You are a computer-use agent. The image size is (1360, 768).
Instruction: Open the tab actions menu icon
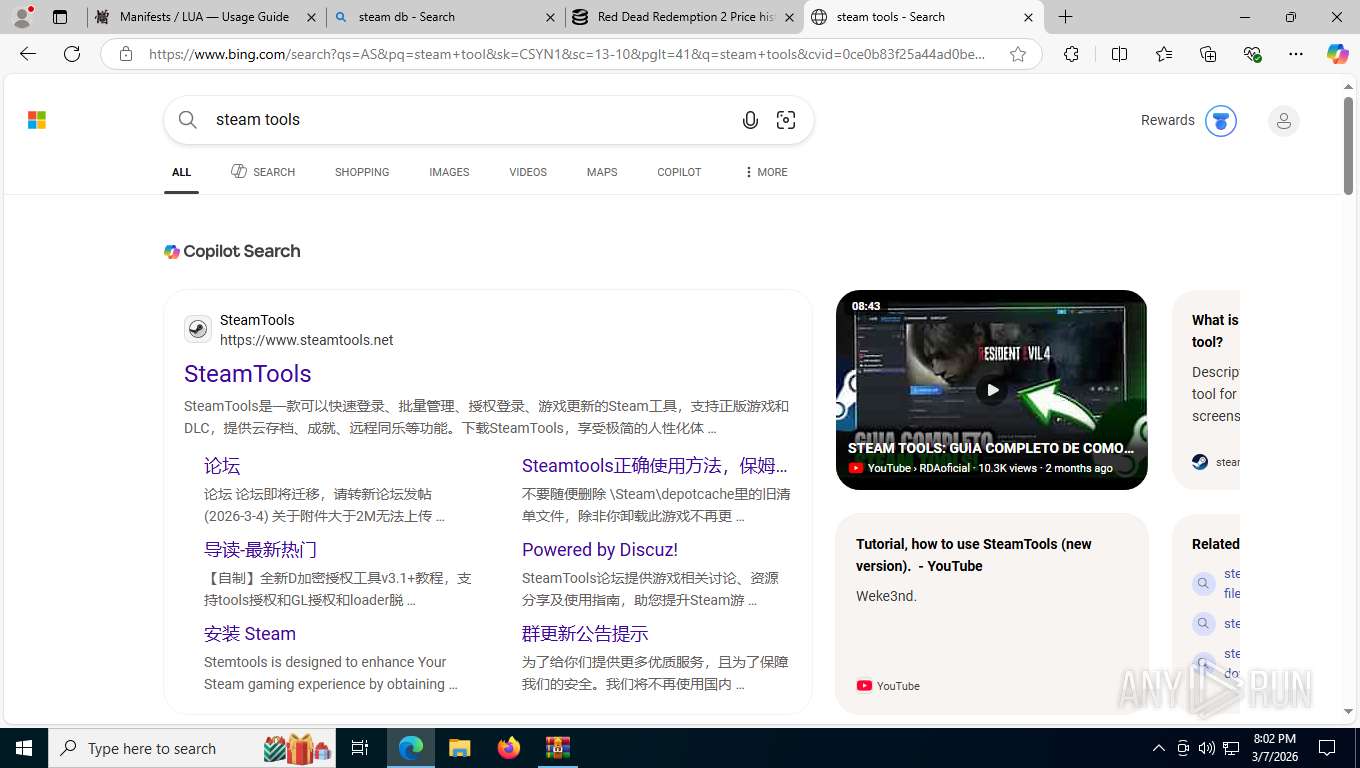tap(60, 17)
